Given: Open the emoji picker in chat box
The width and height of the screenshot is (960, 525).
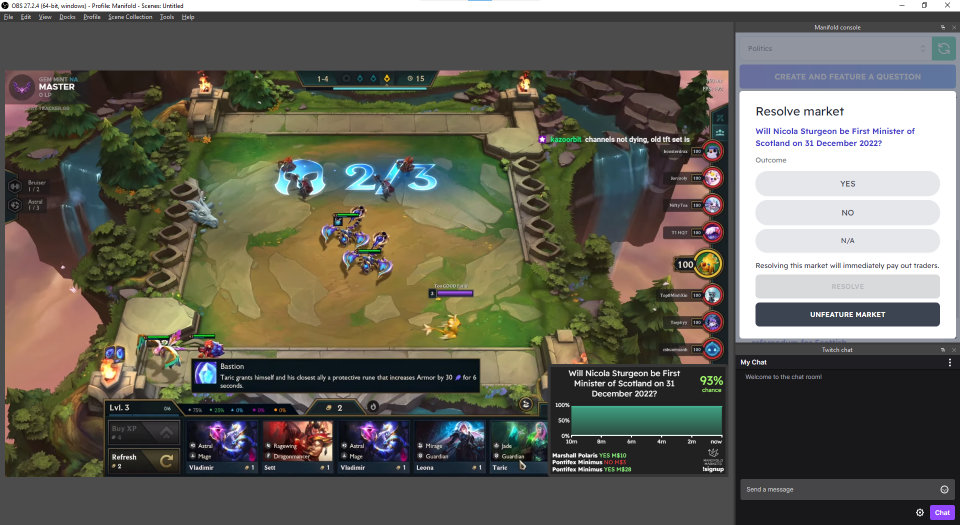Looking at the screenshot, I should point(944,490).
